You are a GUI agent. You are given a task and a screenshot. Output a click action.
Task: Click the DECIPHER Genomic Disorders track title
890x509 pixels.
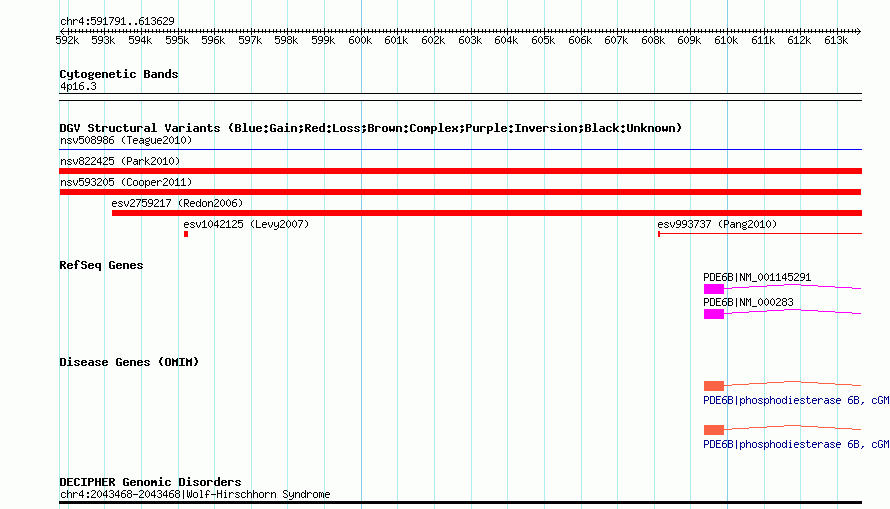tap(150, 482)
